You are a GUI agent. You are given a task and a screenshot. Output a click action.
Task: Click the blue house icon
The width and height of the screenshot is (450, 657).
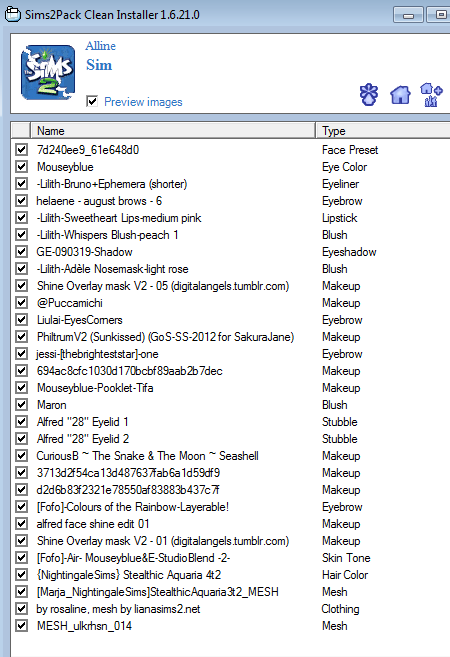400,94
